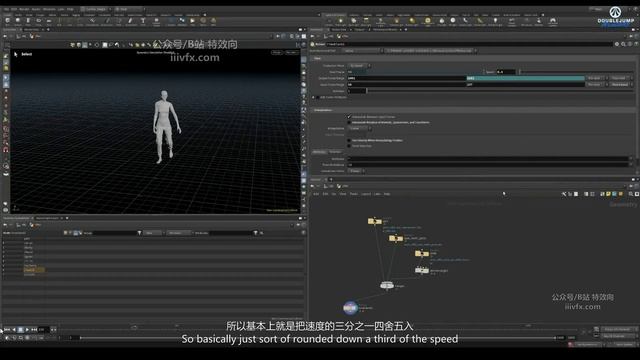The width and height of the screenshot is (640, 360).
Task: Select the Font shelf tool
Action: (143, 21)
